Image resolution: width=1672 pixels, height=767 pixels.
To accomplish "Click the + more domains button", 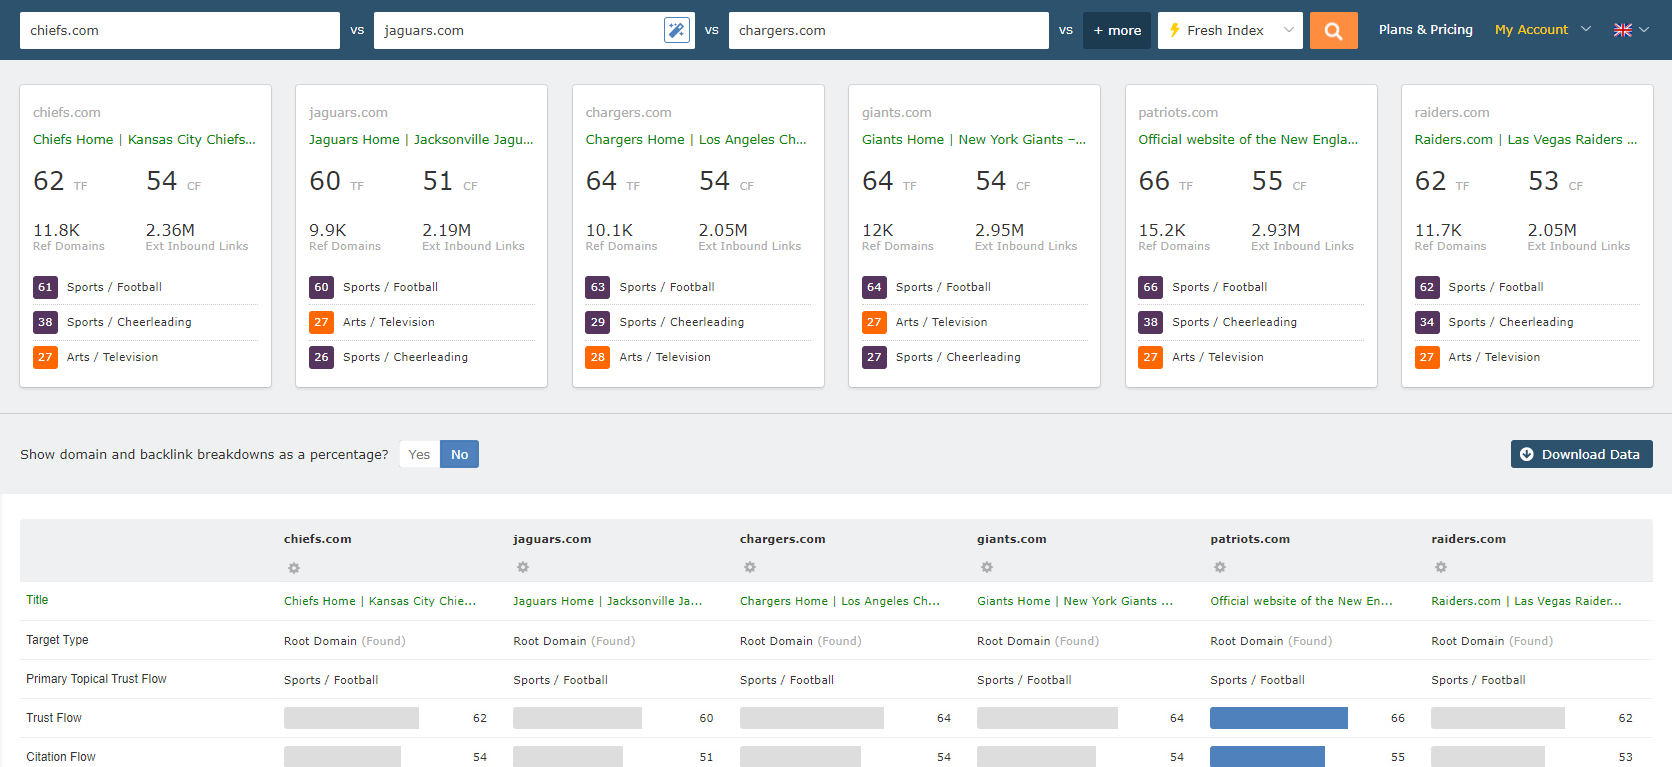I will (1117, 31).
